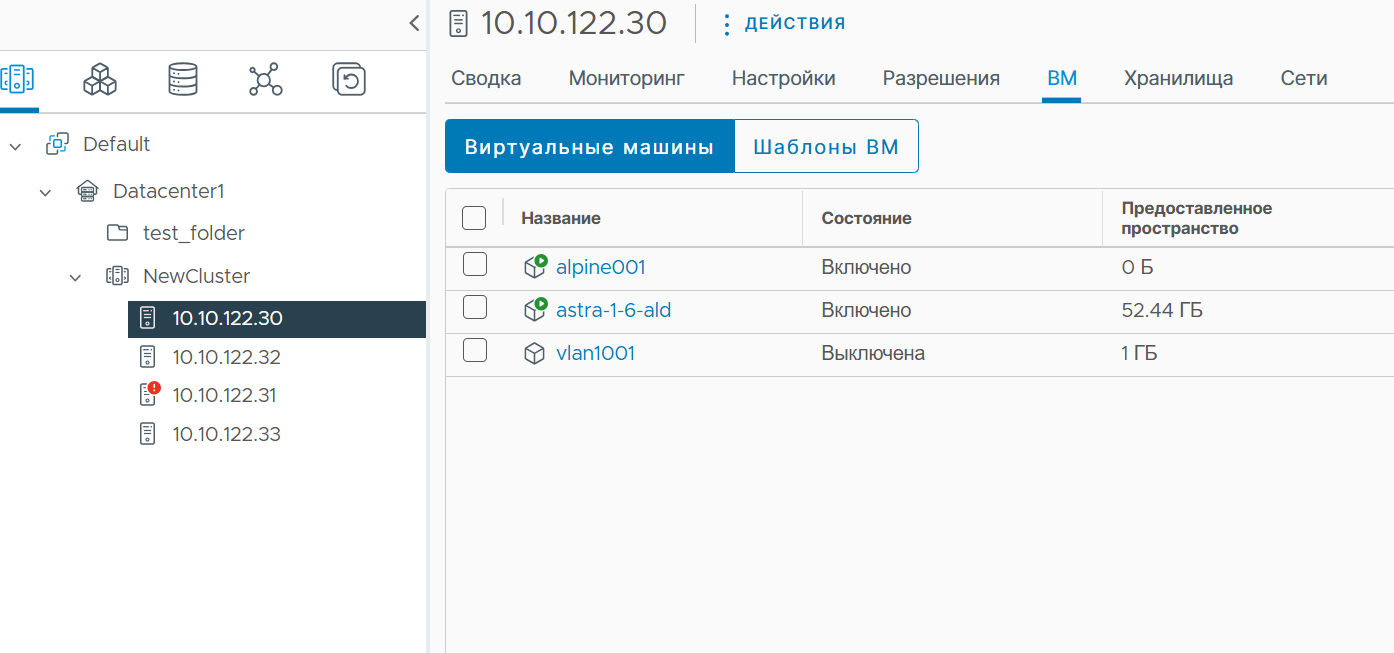Click the alert host icon for 10.10.122.31
Screen dimensions: 1394x653
click(149, 394)
